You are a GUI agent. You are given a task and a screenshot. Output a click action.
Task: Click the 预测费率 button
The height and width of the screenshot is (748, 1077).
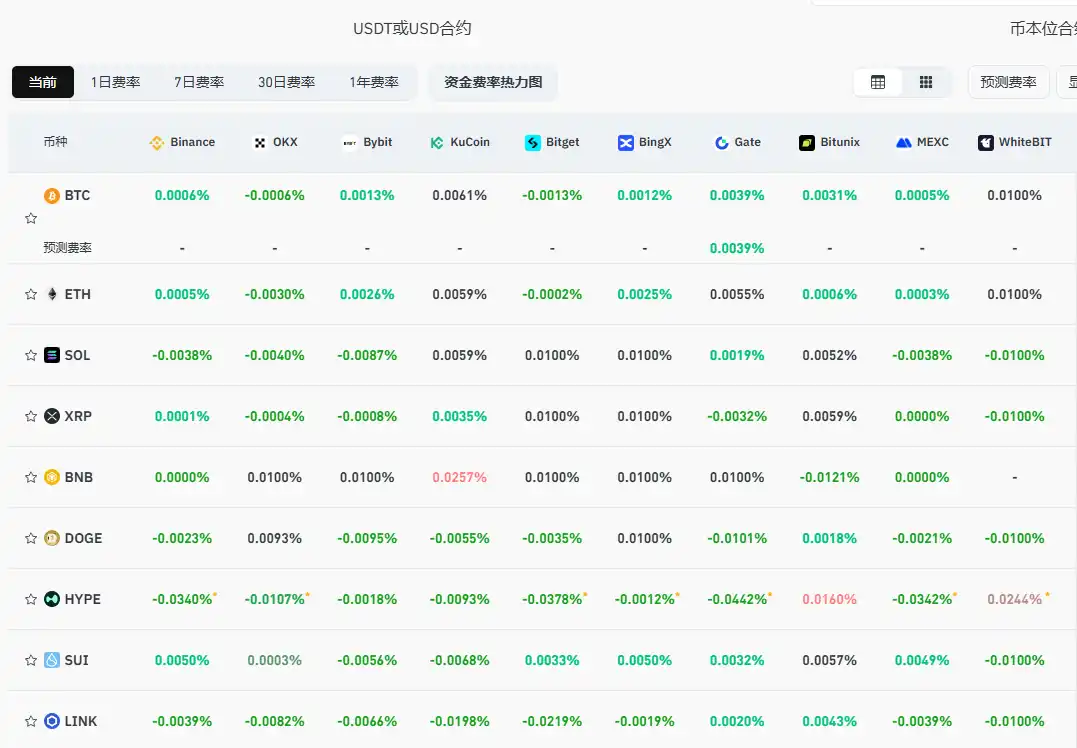pyautogui.click(x=1008, y=82)
